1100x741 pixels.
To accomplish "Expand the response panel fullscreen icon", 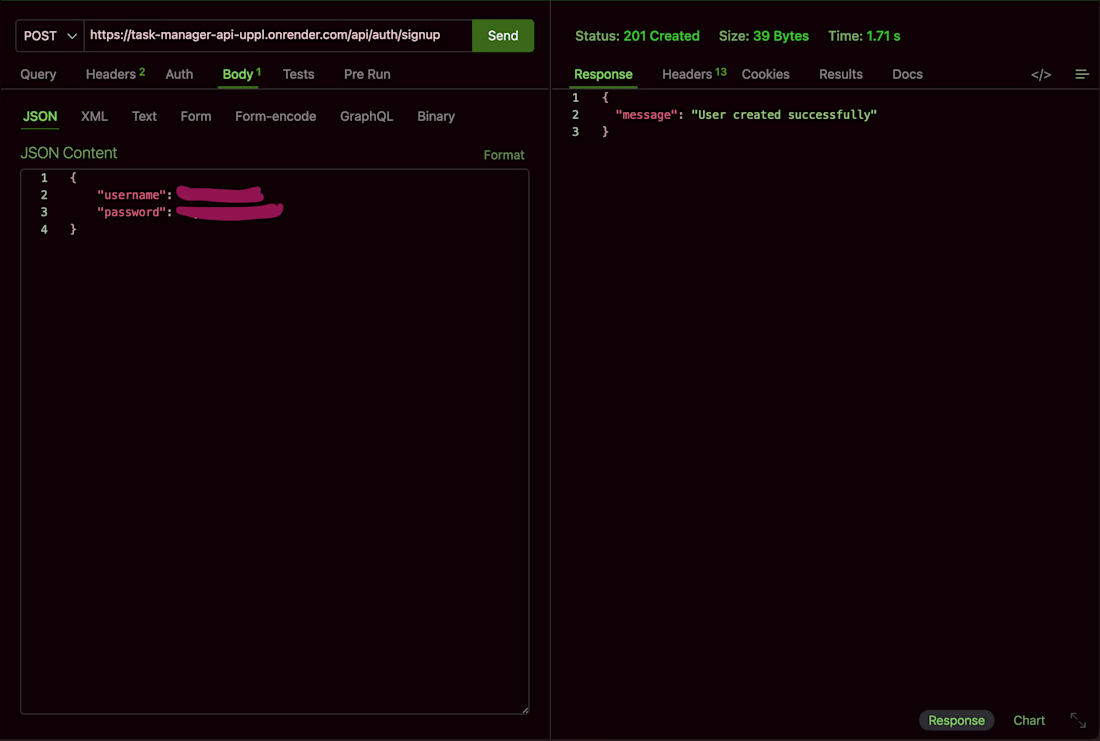I will 1078,720.
